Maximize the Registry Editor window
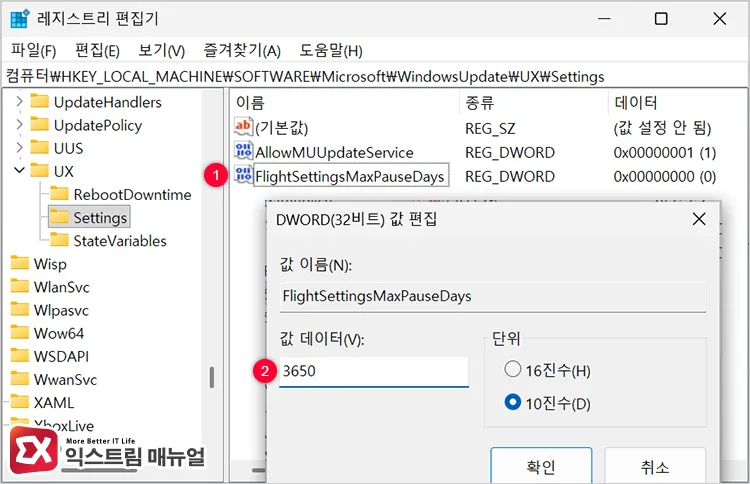 [x=661, y=19]
